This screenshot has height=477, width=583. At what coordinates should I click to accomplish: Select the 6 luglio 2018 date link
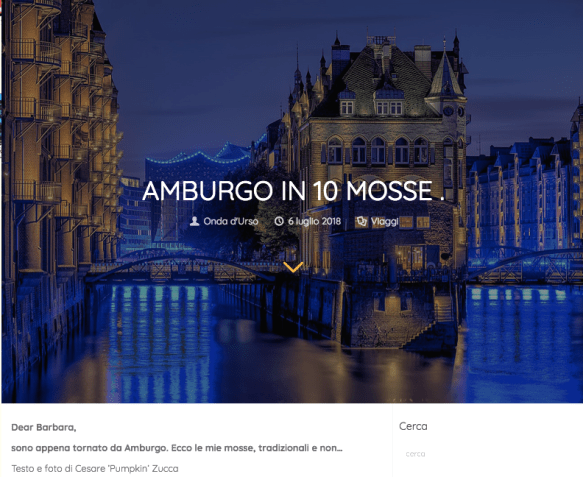pyautogui.click(x=315, y=221)
